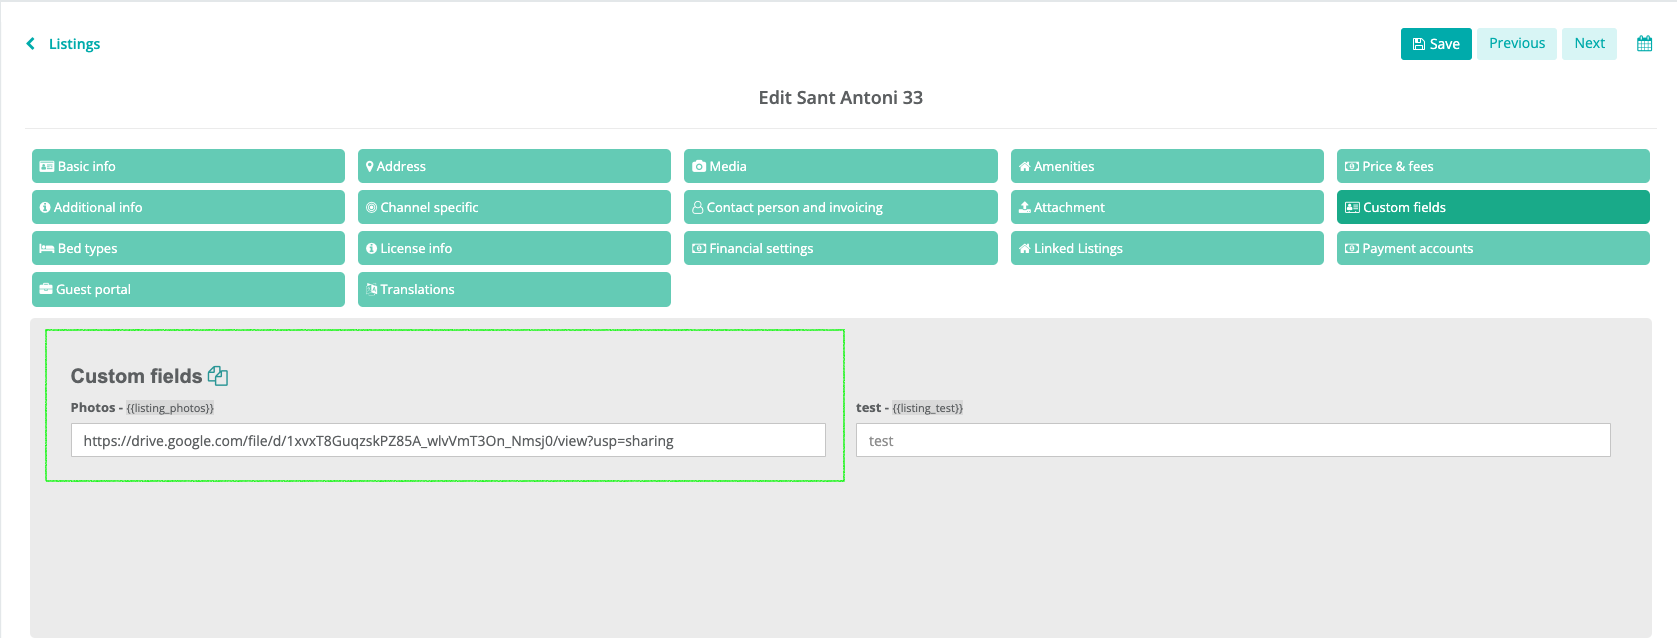Viewport: 1677px width, 638px height.
Task: Focus the test custom field input
Action: click(x=1232, y=440)
